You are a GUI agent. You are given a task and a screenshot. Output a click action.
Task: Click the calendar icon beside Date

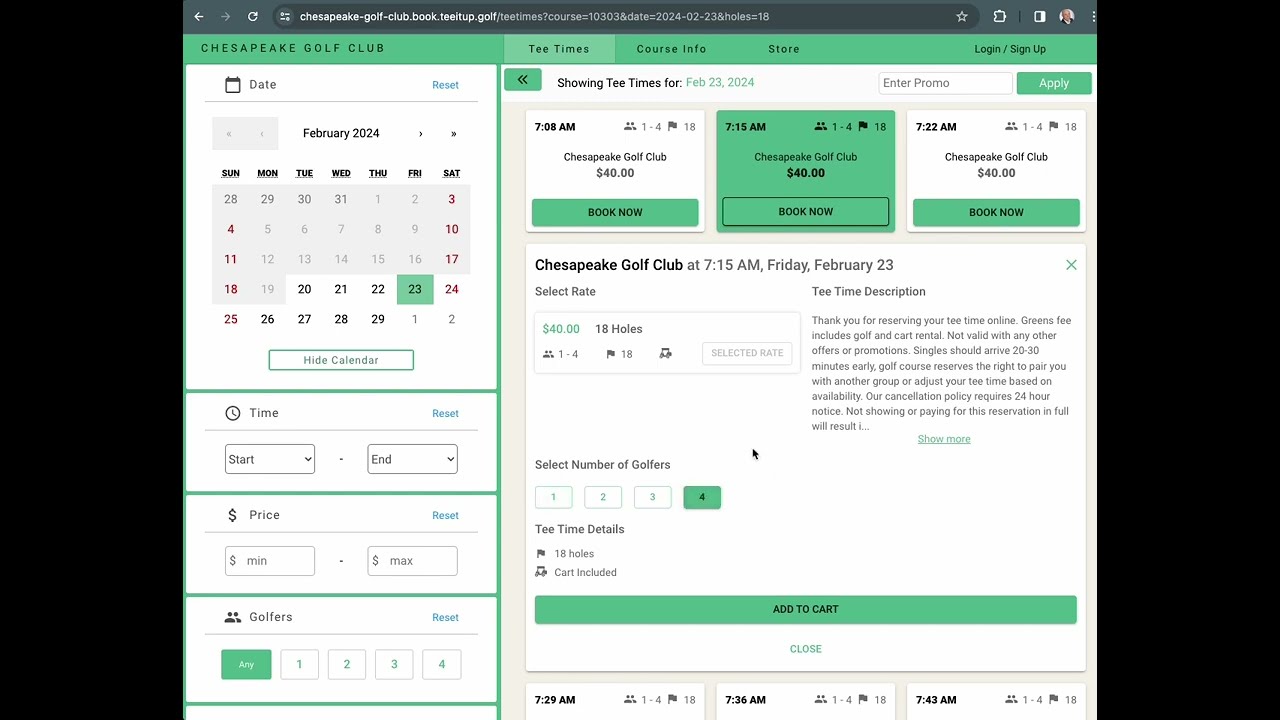pos(233,85)
